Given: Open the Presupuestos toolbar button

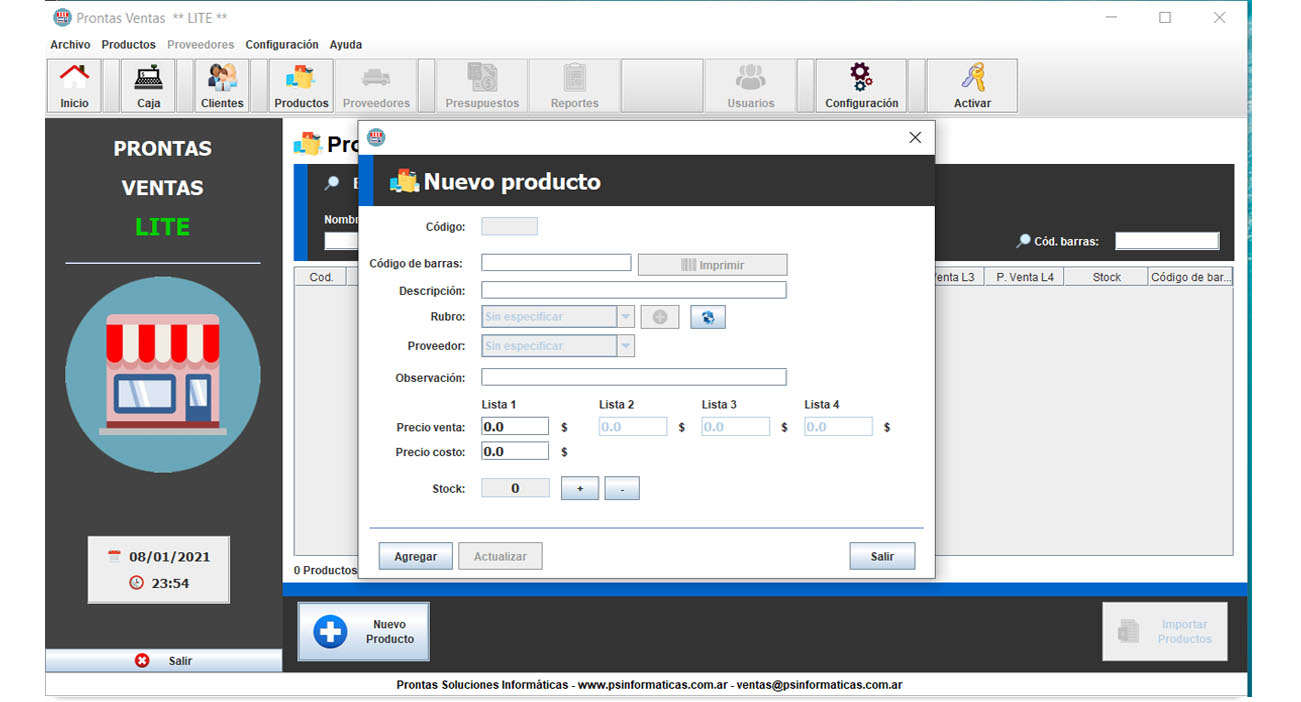Looking at the screenshot, I should point(482,86).
